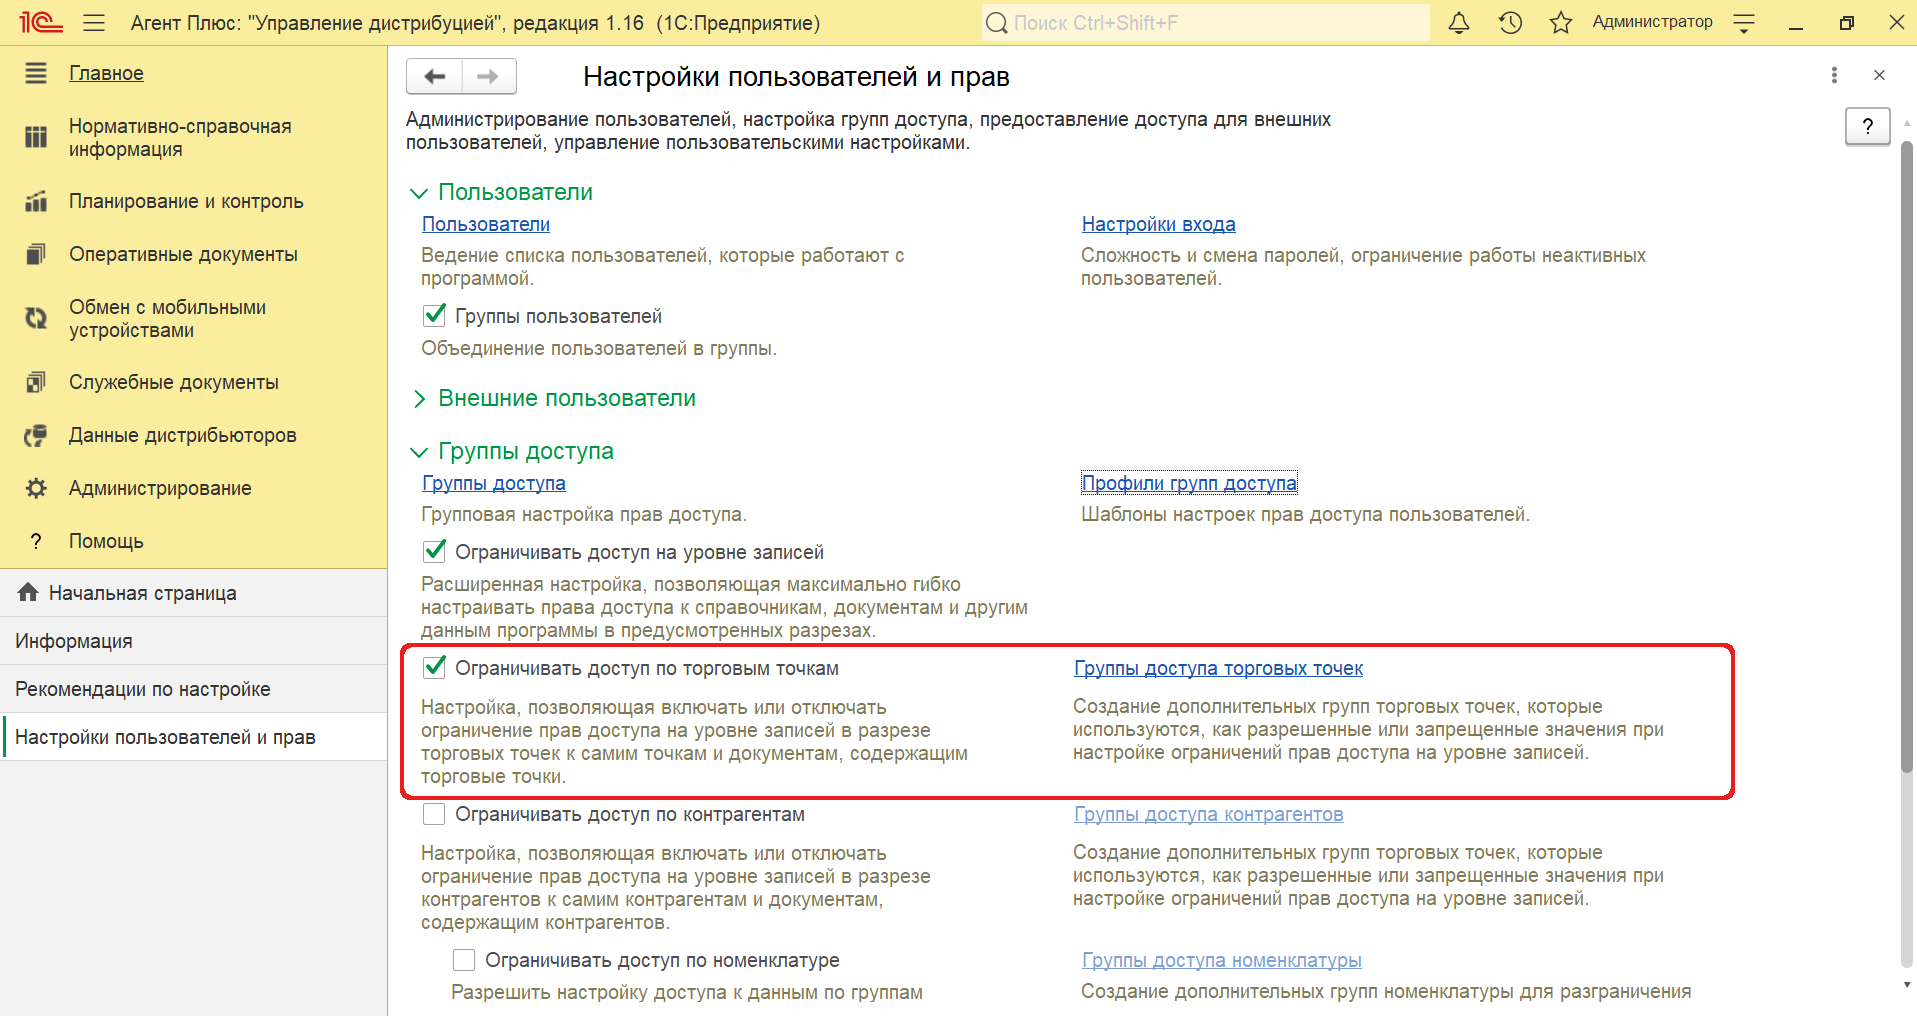This screenshot has height=1016, width=1917.
Task: Open history clock icon
Action: [1510, 22]
